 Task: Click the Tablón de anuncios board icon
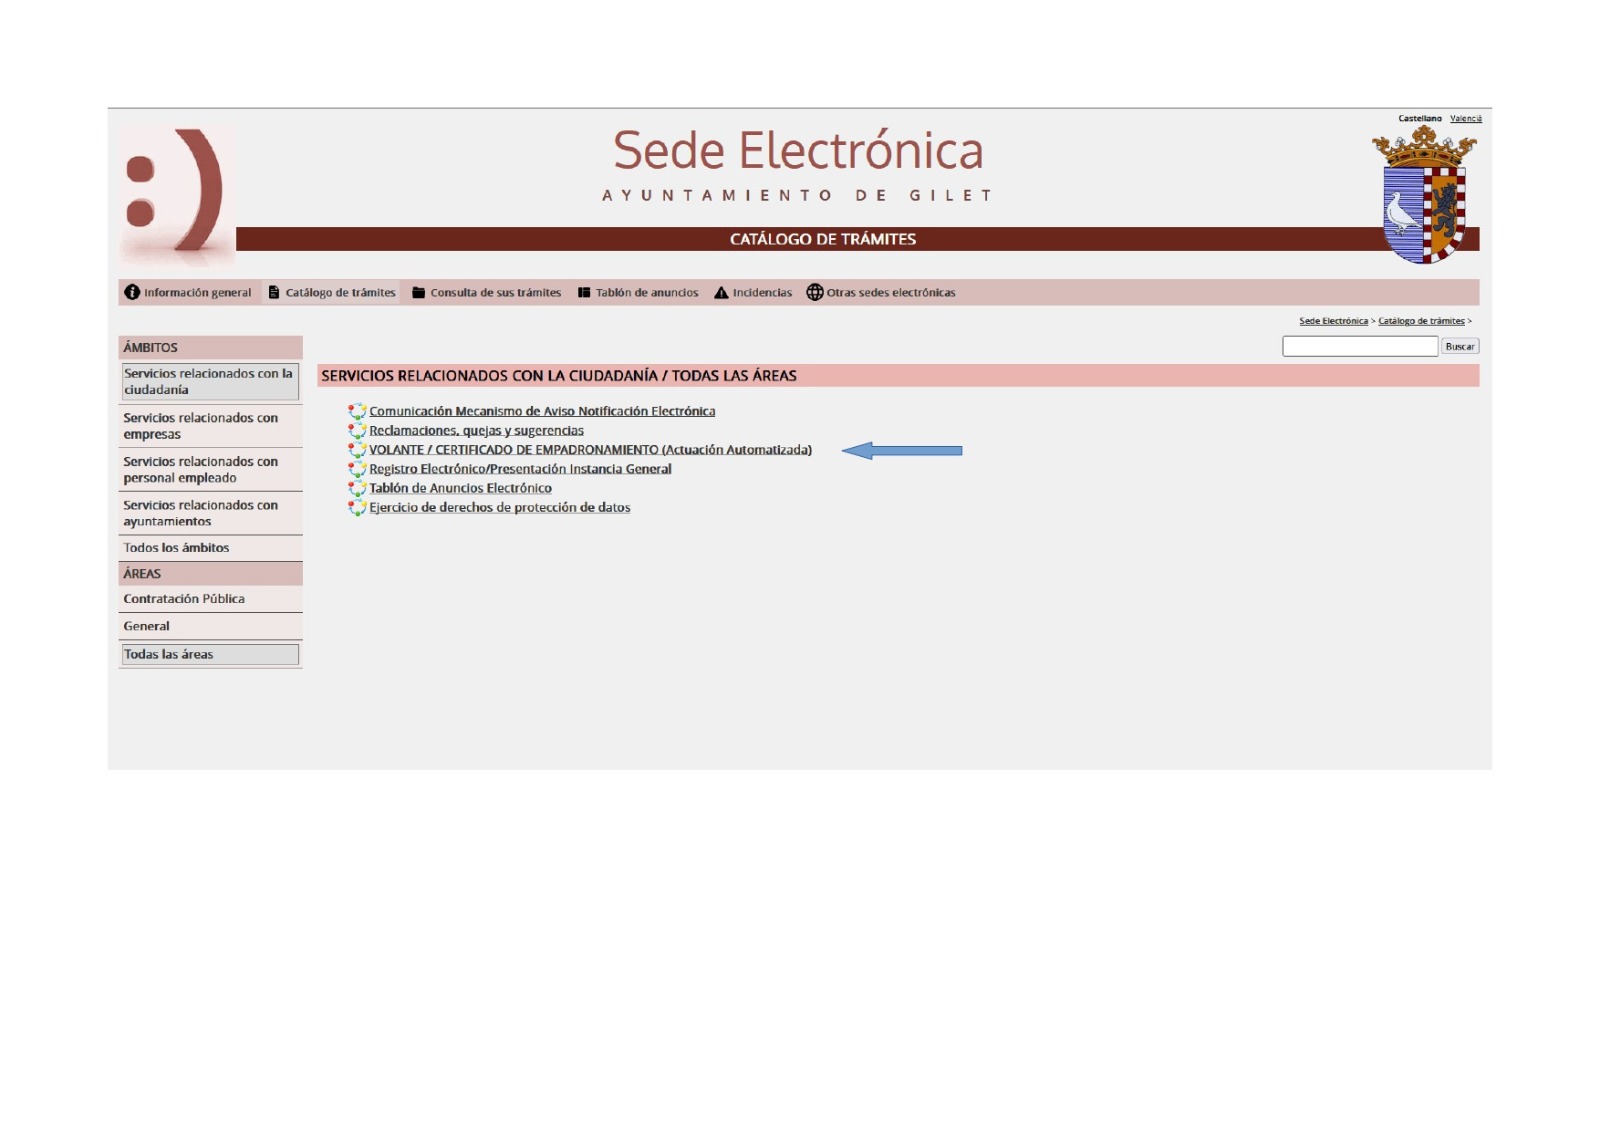click(x=584, y=292)
